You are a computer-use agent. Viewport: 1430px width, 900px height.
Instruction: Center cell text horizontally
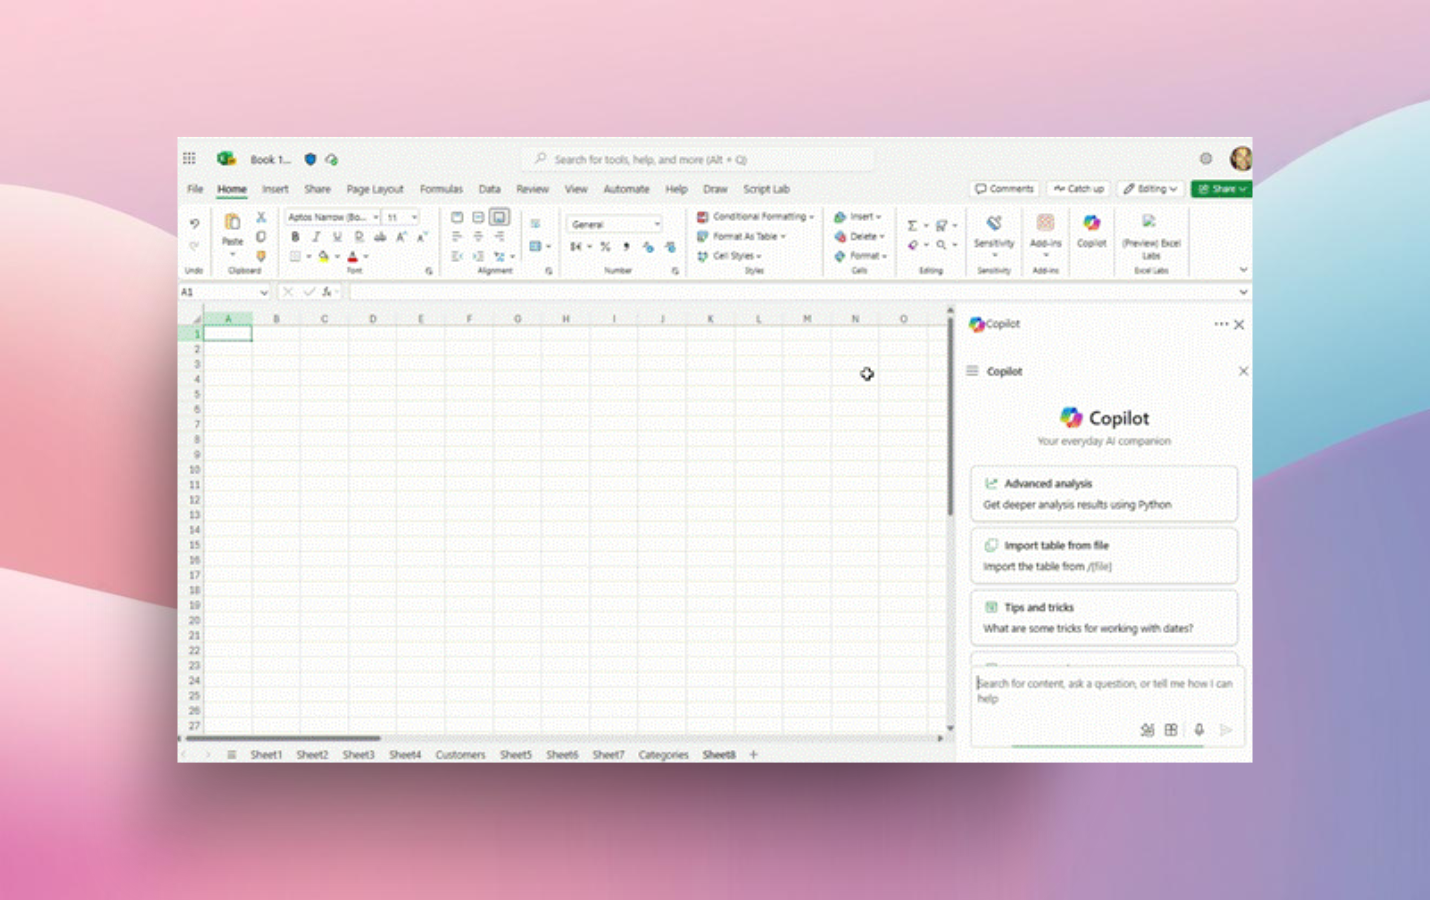478,237
